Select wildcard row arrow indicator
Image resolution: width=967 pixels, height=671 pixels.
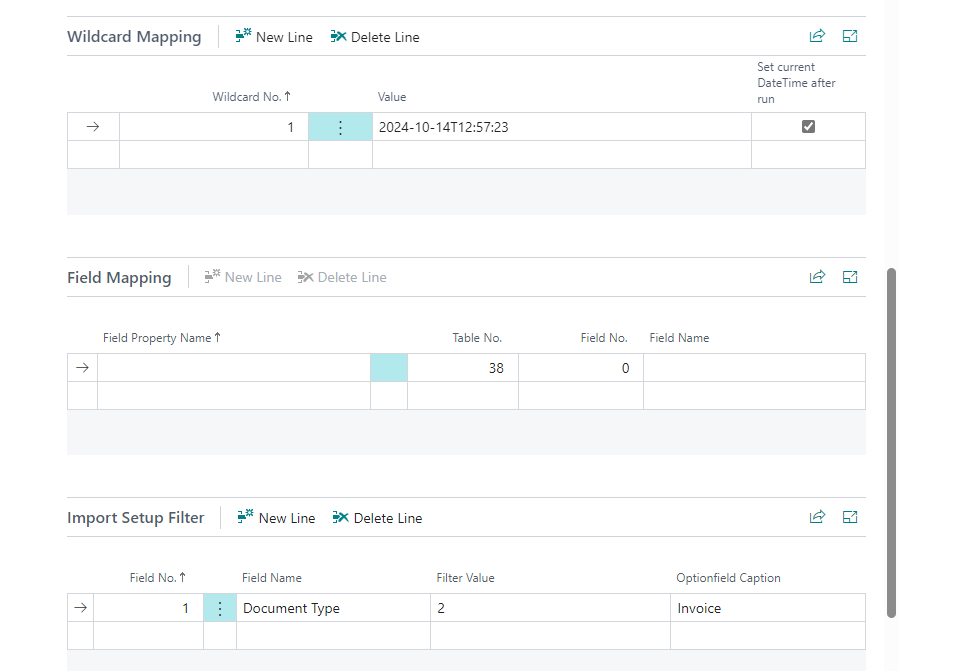(93, 127)
